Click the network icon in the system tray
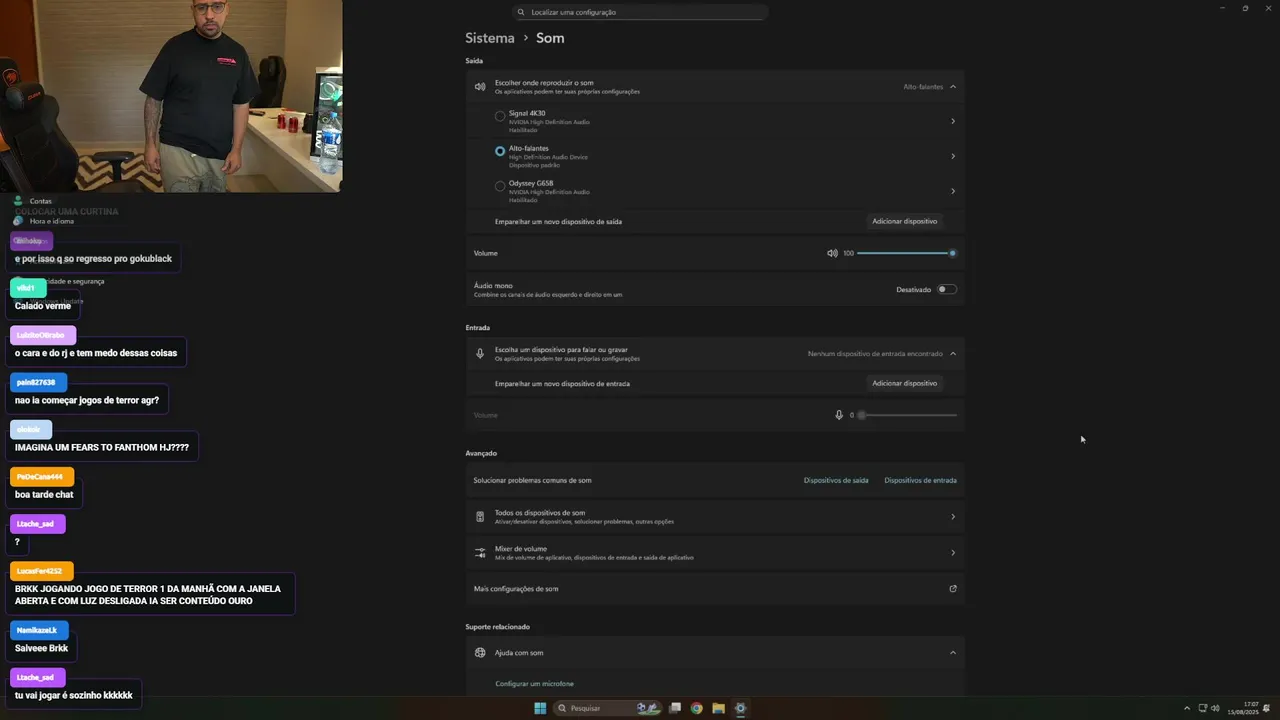Screen dimensions: 1280x720 [x=1203, y=708]
